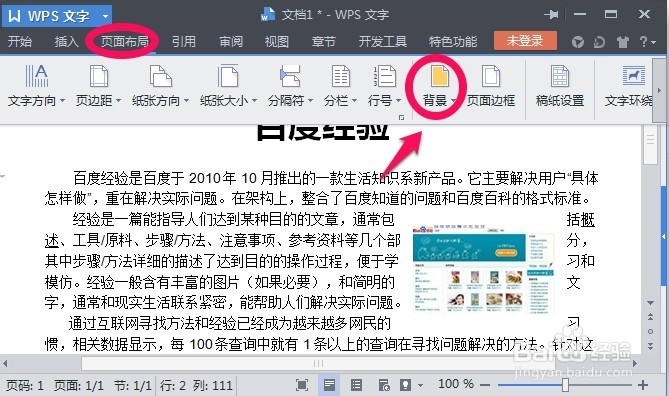Expand the 纸张方向 dropdown arrow
Viewport: 669px width, 396px height.
[186, 101]
